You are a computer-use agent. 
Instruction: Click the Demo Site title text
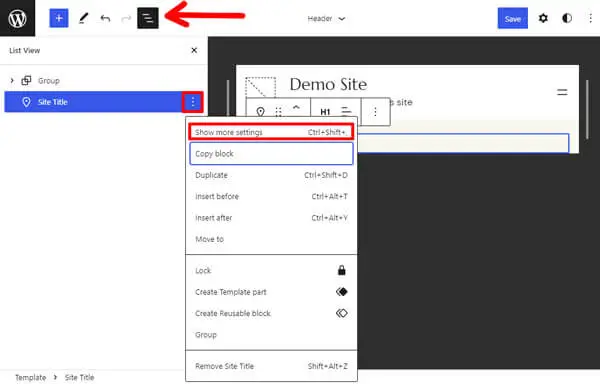pyautogui.click(x=328, y=84)
